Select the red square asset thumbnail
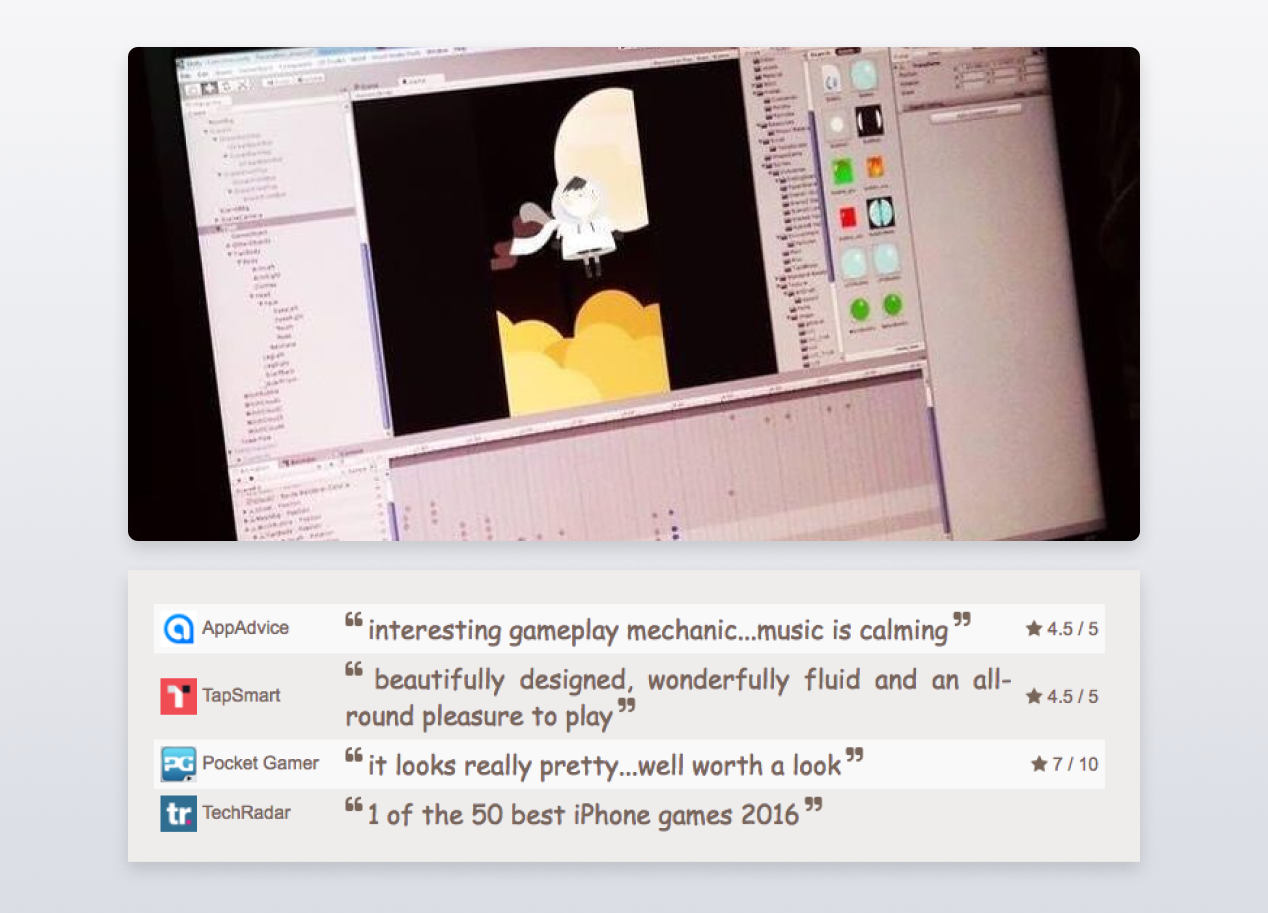Image resolution: width=1268 pixels, height=913 pixels. coord(846,217)
